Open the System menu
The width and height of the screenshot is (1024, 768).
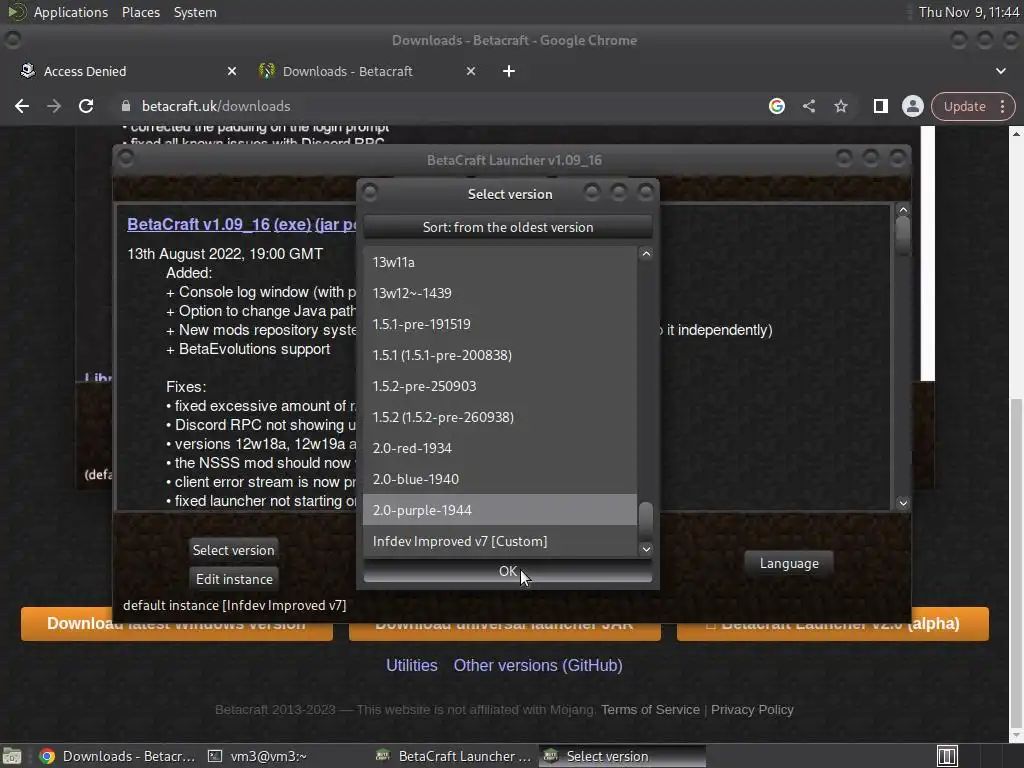click(195, 12)
